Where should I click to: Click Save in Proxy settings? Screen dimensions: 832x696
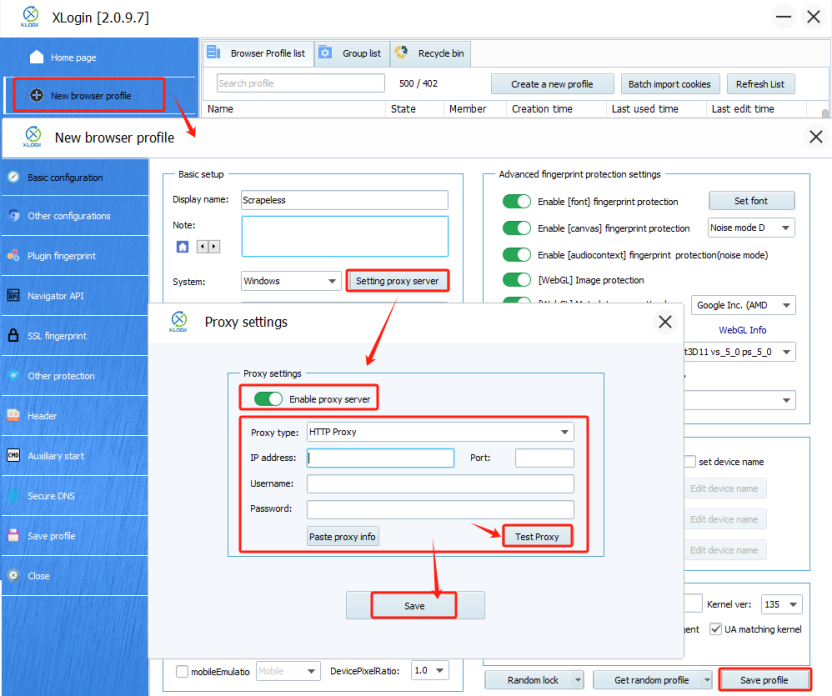coord(414,606)
